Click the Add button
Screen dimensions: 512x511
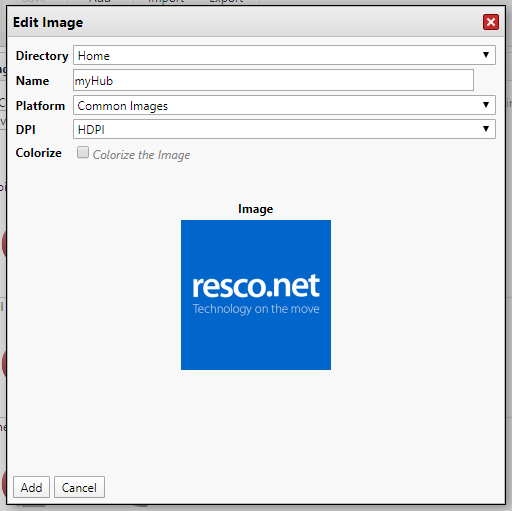pos(31,487)
